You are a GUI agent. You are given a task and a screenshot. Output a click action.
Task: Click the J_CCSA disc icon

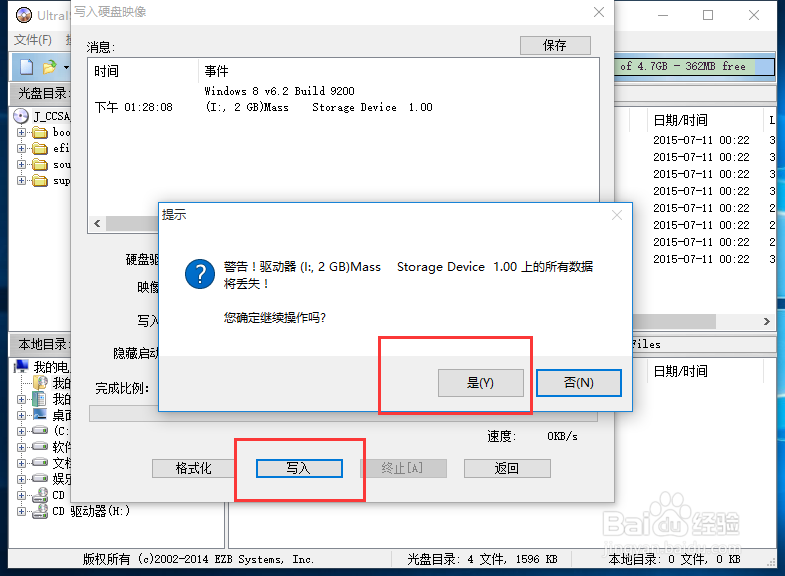tap(21, 116)
